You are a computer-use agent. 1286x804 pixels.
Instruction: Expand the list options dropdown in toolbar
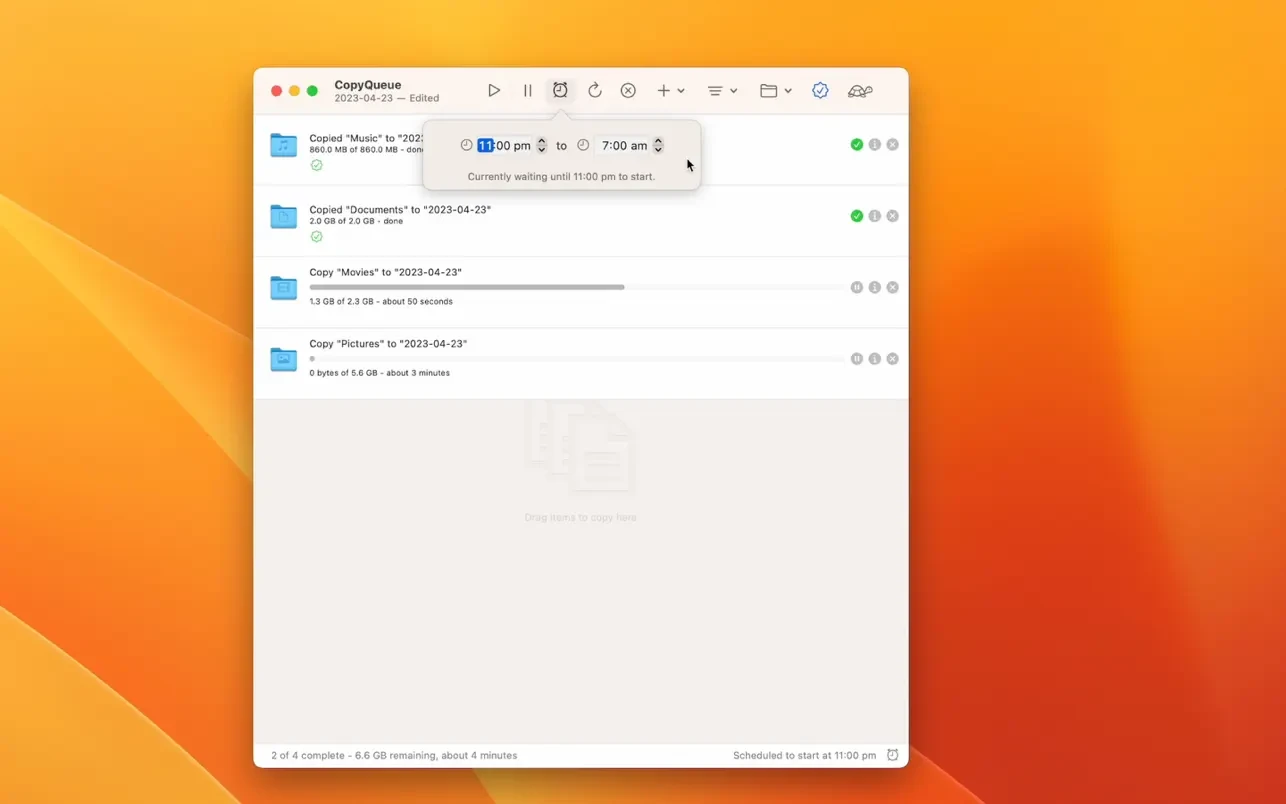click(722, 91)
